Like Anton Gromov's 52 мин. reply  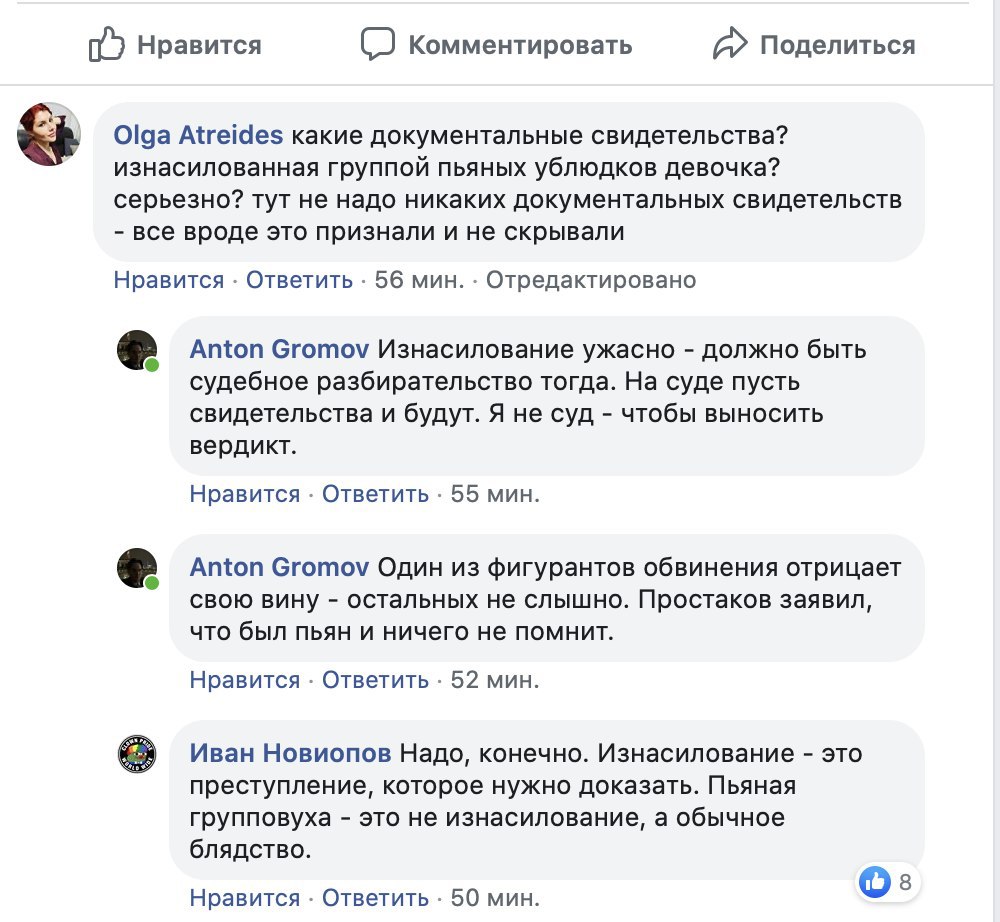[x=245, y=680]
